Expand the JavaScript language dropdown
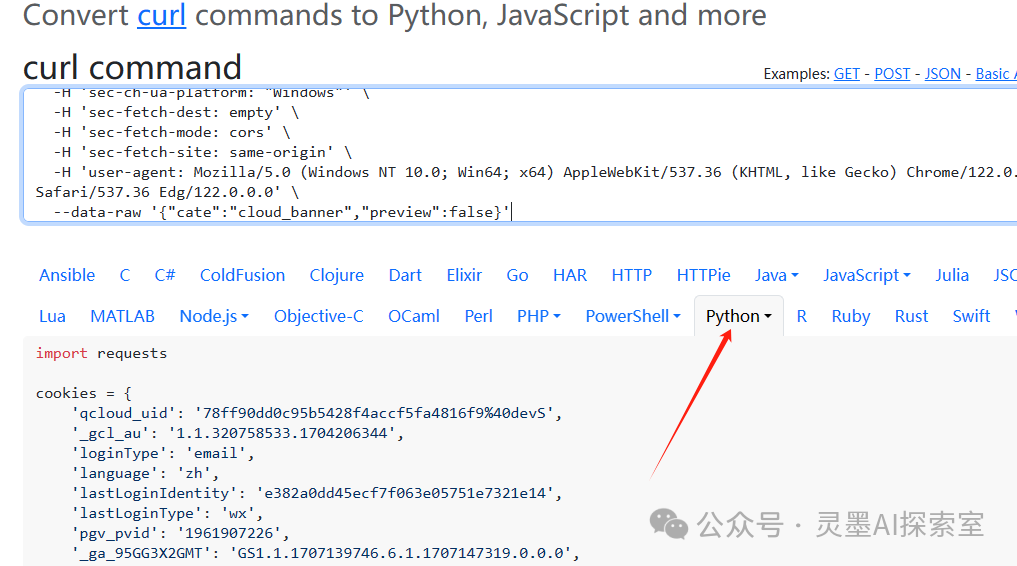Image resolution: width=1017 pixels, height=566 pixels. tap(866, 275)
